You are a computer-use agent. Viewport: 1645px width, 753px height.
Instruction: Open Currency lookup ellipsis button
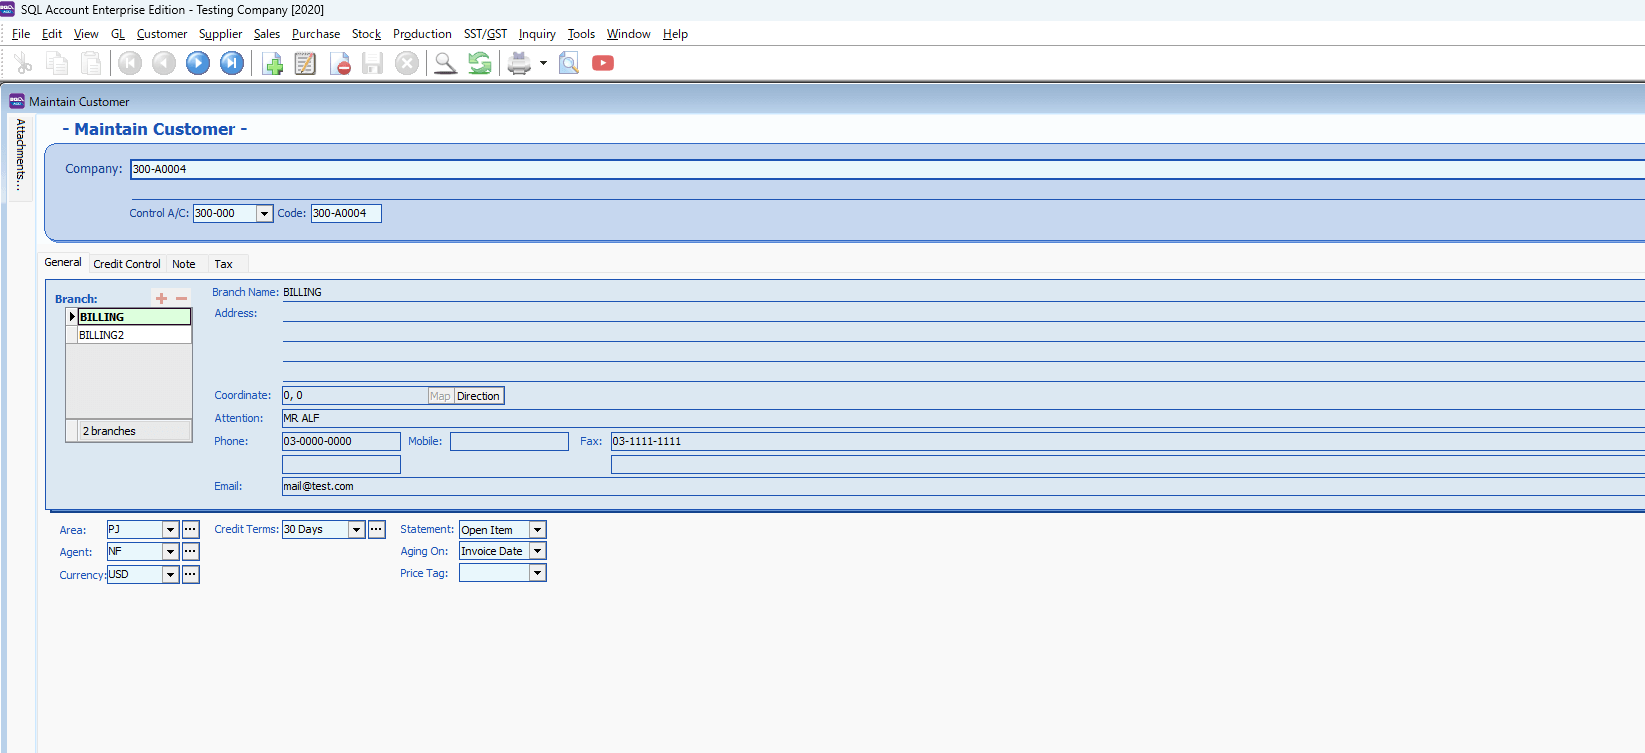190,574
